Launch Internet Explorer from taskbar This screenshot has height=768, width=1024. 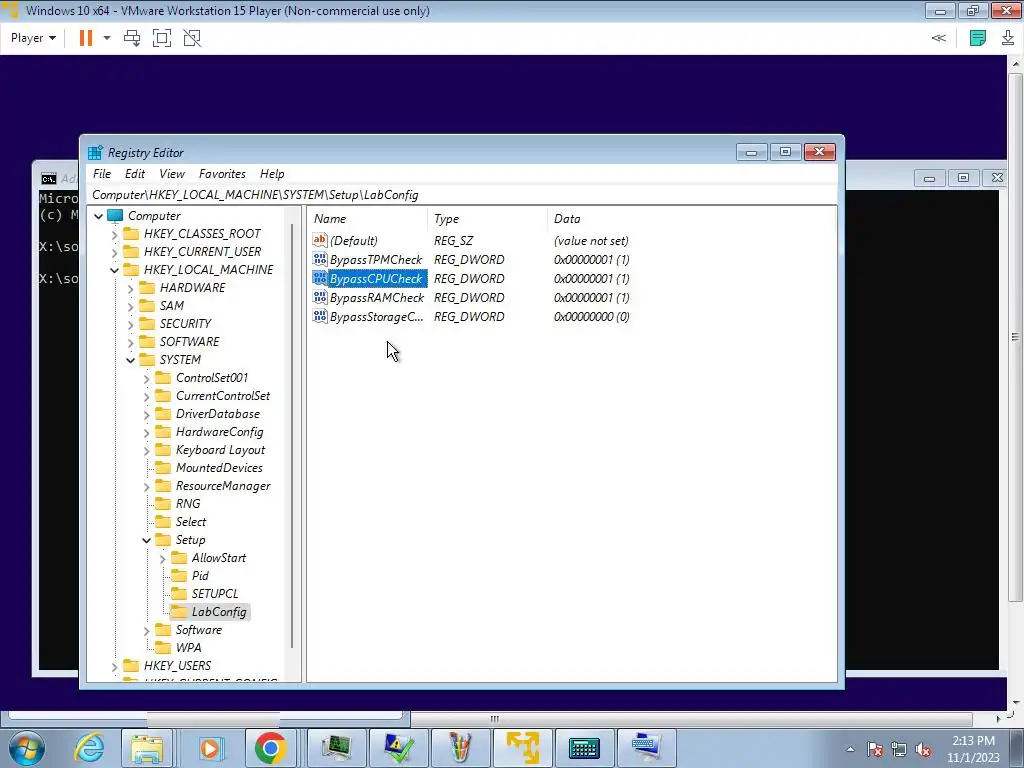point(89,748)
